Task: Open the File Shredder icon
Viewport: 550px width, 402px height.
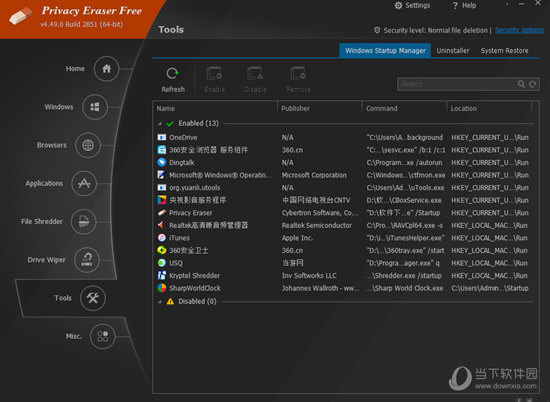Action: coord(83,222)
